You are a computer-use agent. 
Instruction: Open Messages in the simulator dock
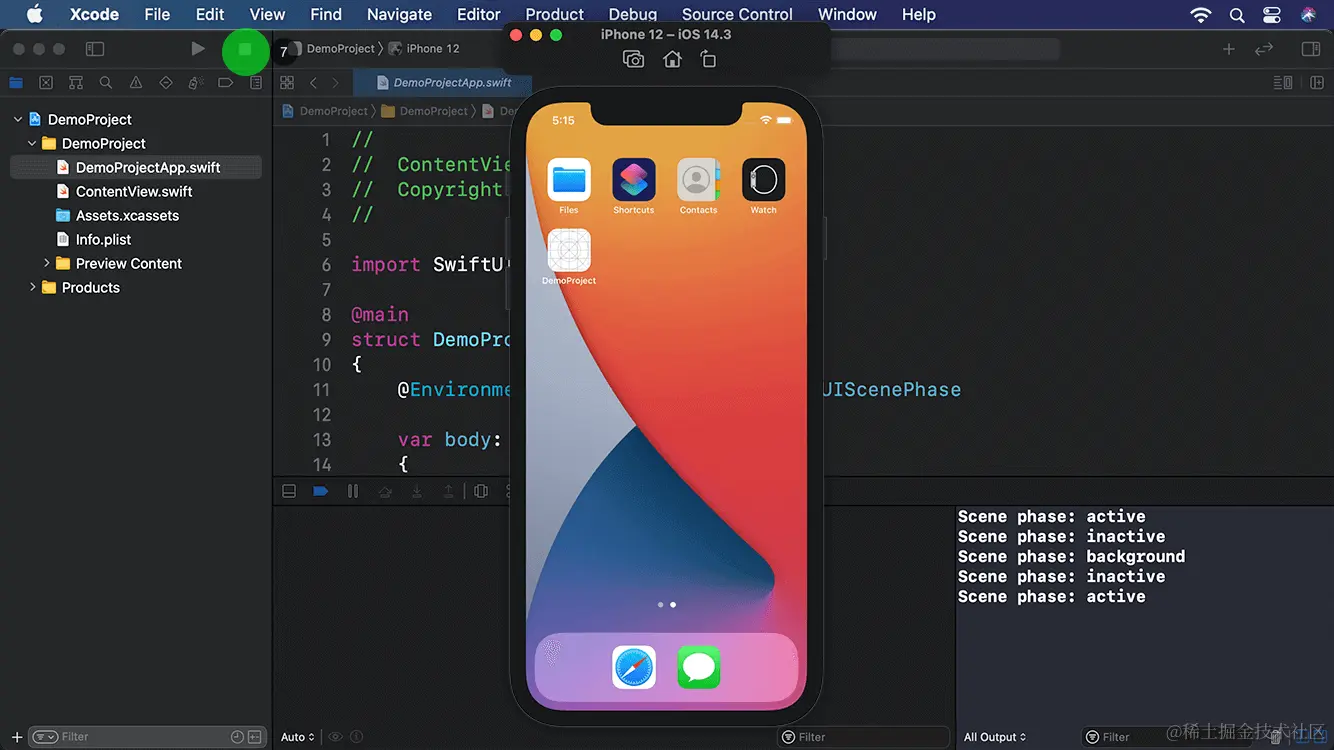699,667
